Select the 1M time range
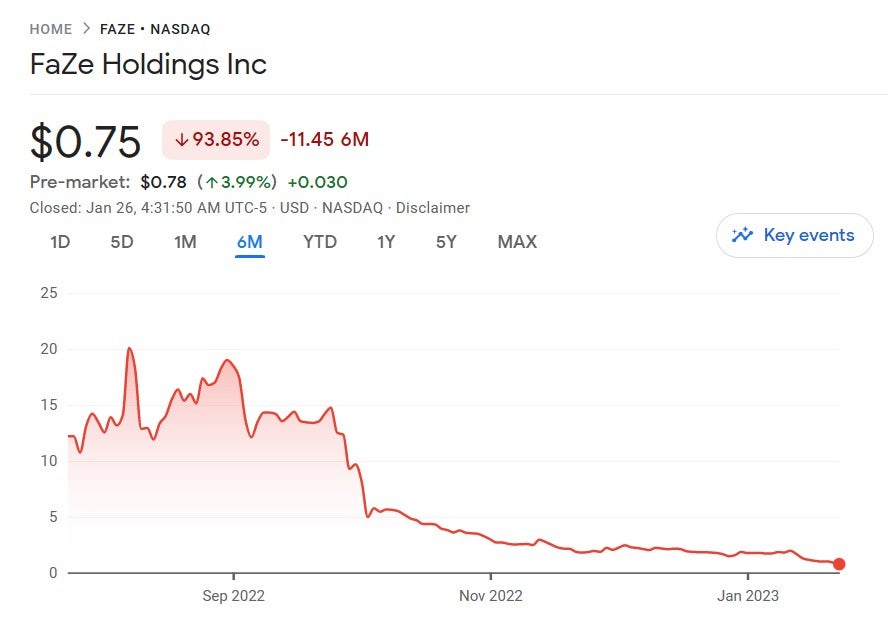Screen dimensions: 888x629 (x=185, y=241)
